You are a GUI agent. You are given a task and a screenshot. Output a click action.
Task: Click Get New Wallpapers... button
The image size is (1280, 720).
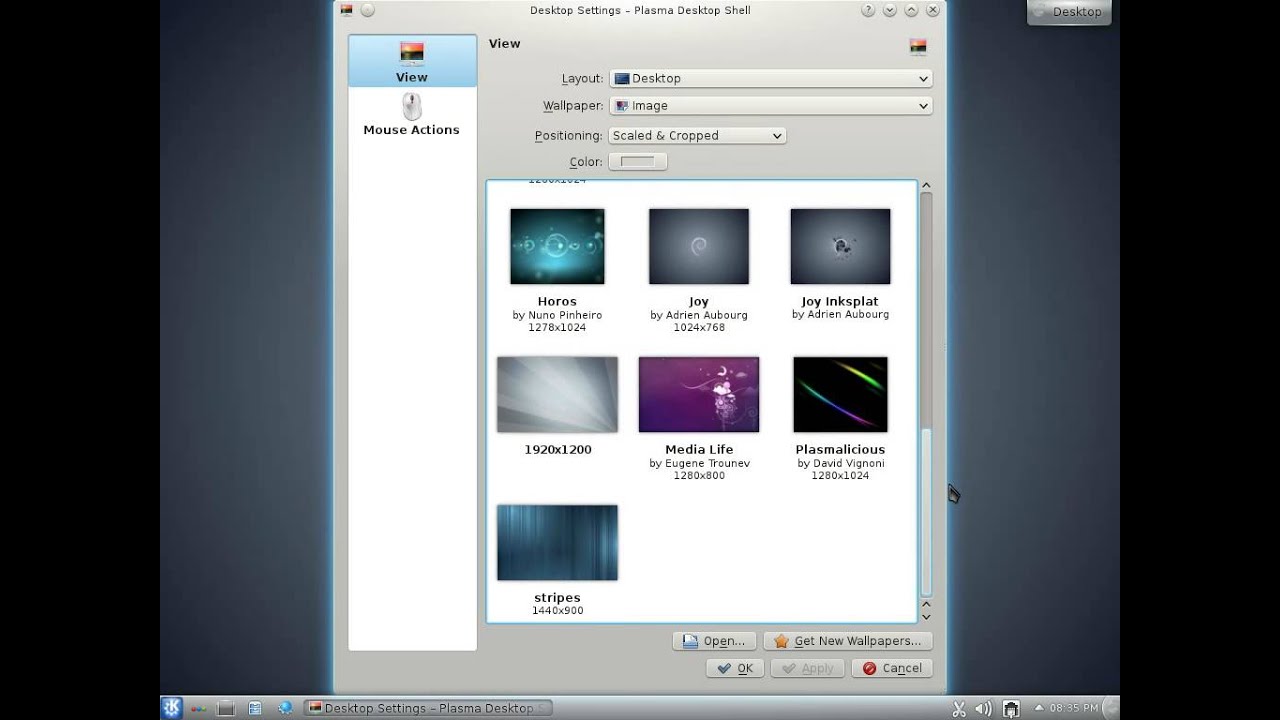(x=848, y=641)
